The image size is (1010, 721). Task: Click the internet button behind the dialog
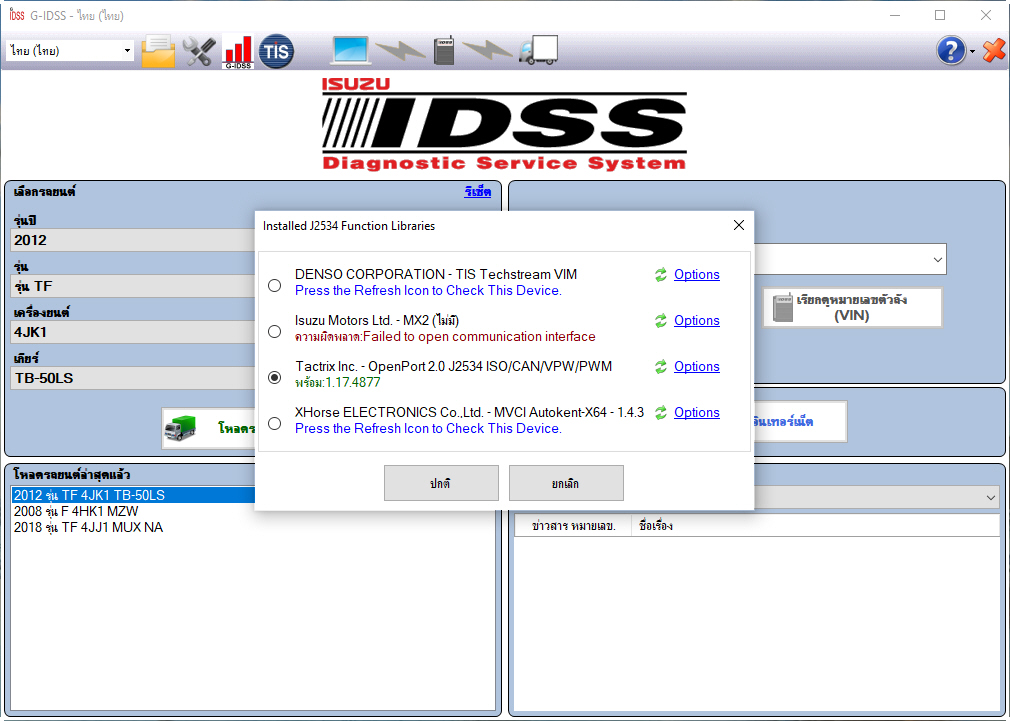click(799, 421)
